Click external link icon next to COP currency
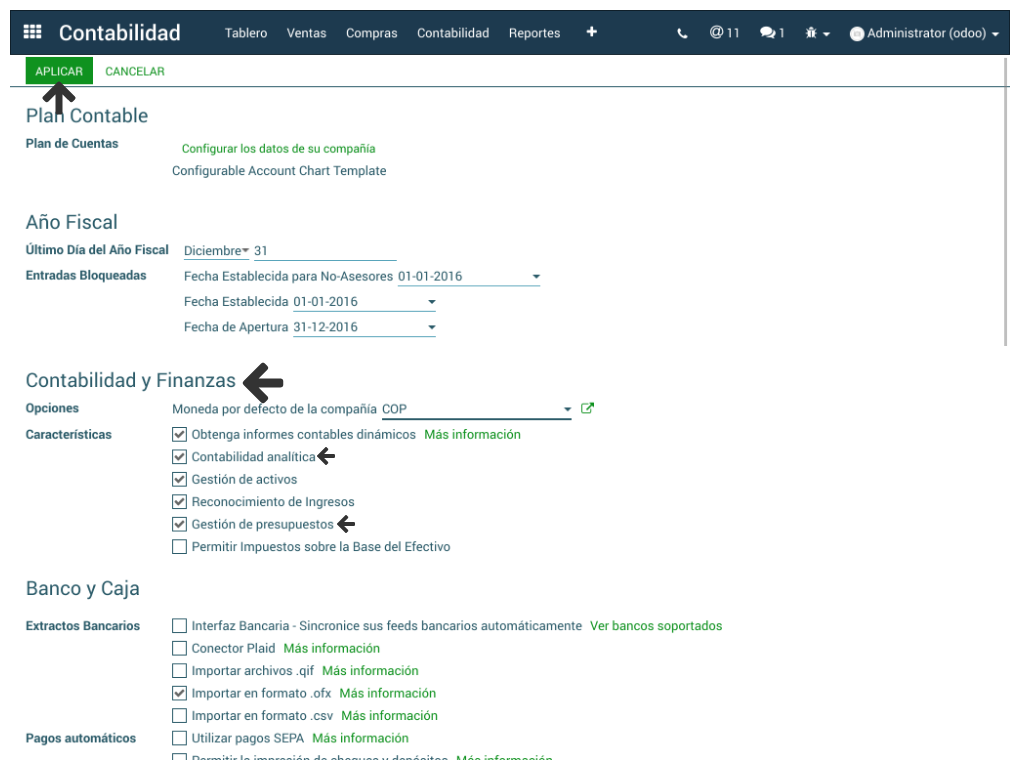The image size is (1023, 767). pyautogui.click(x=587, y=408)
